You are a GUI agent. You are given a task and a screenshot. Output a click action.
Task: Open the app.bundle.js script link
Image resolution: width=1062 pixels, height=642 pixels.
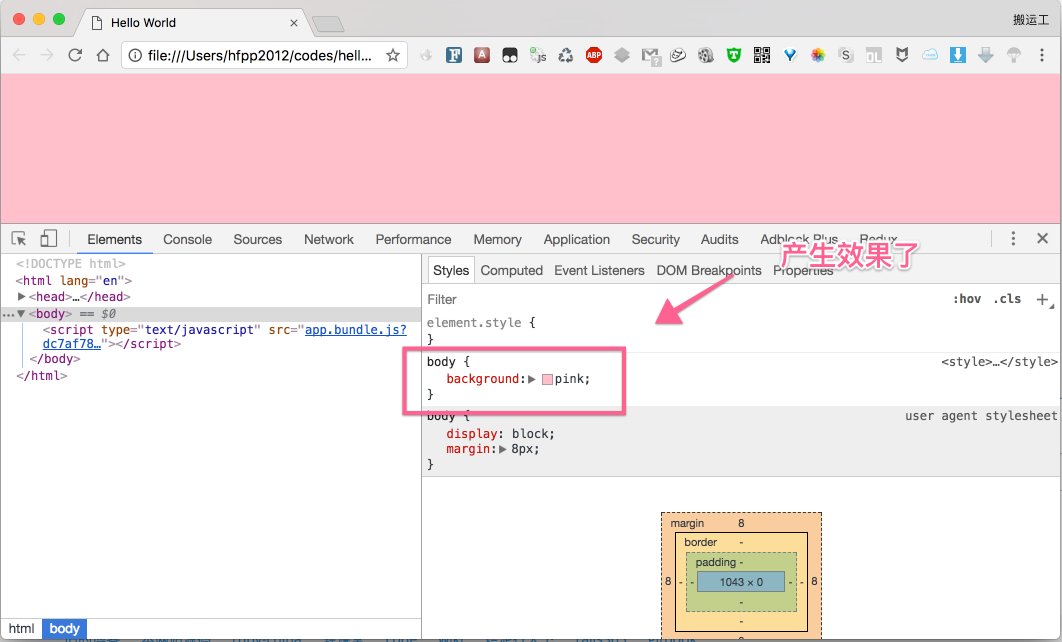pyautogui.click(x=355, y=329)
